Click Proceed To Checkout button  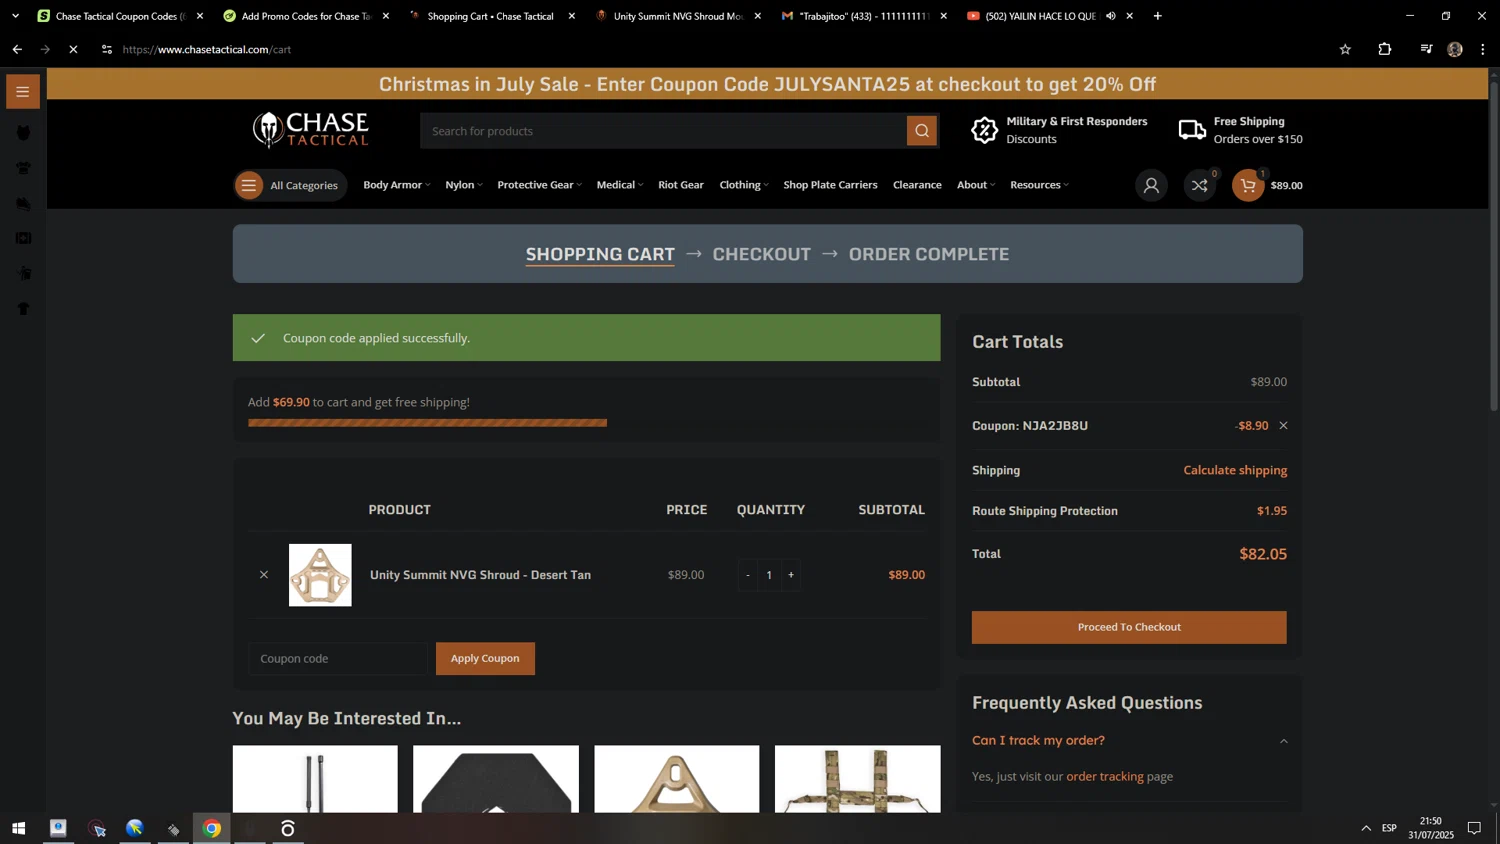point(1129,628)
